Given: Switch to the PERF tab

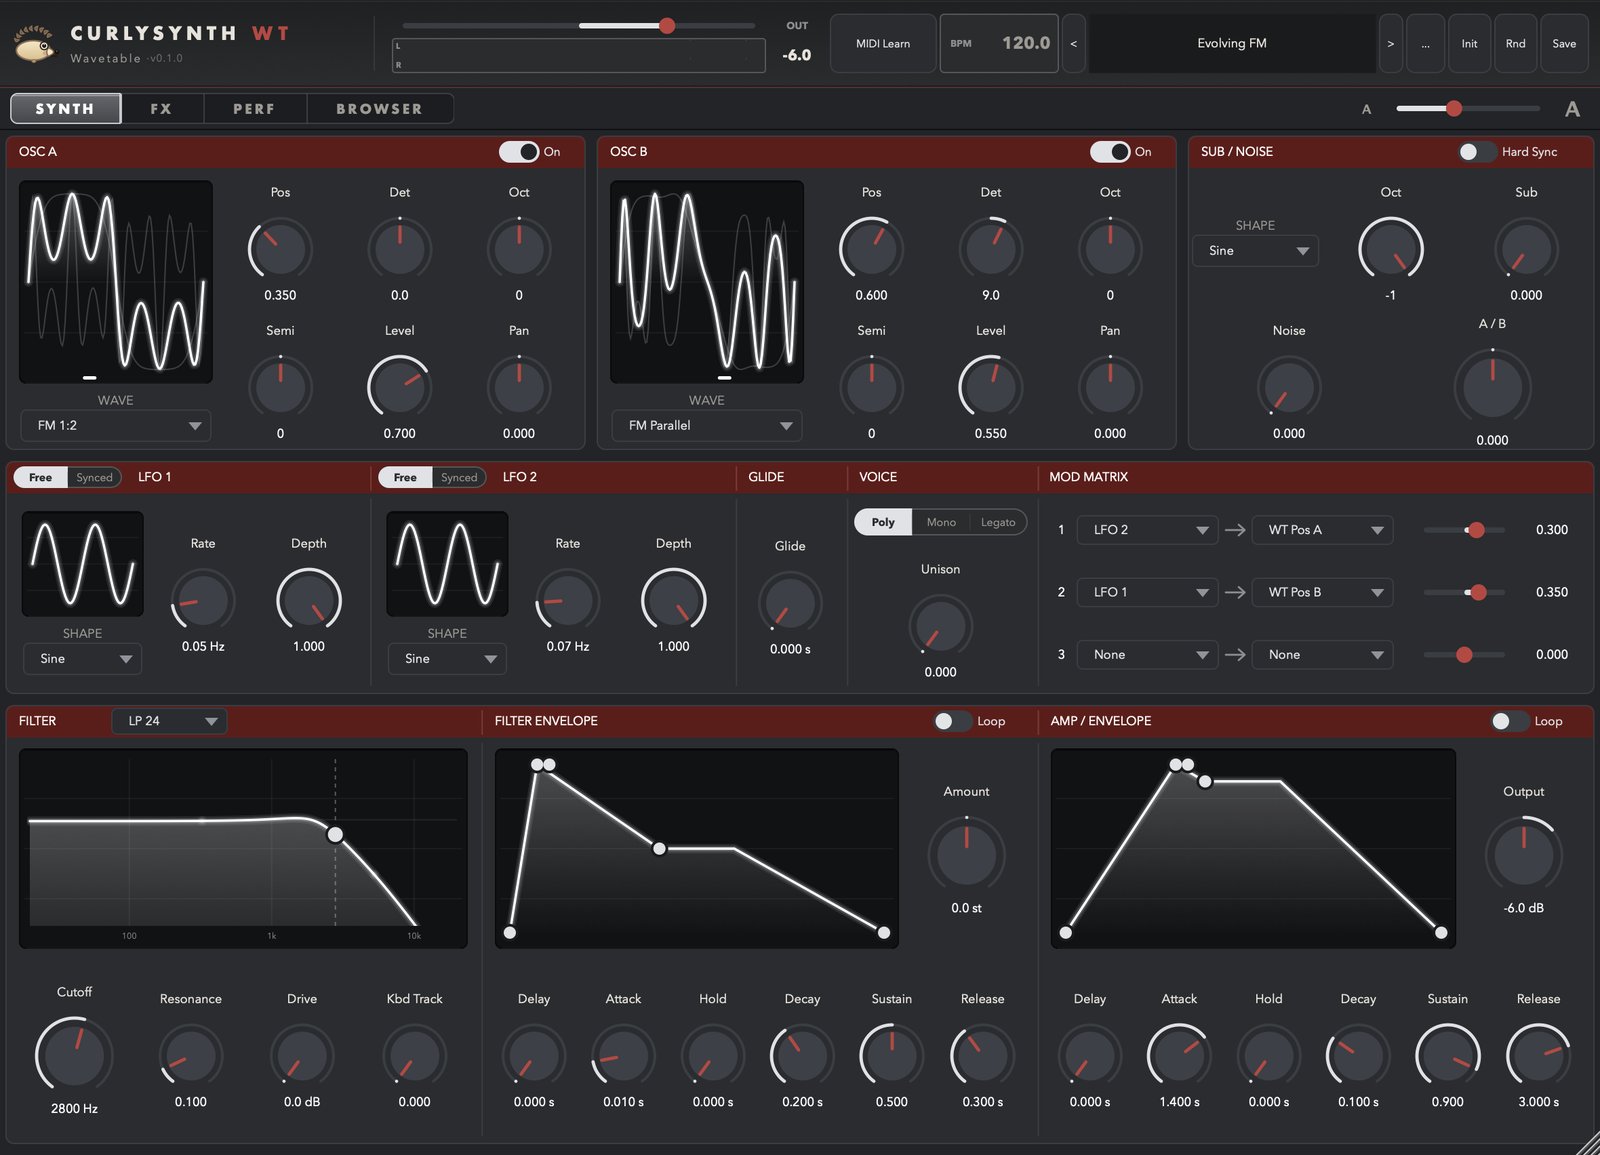Looking at the screenshot, I should (254, 109).
